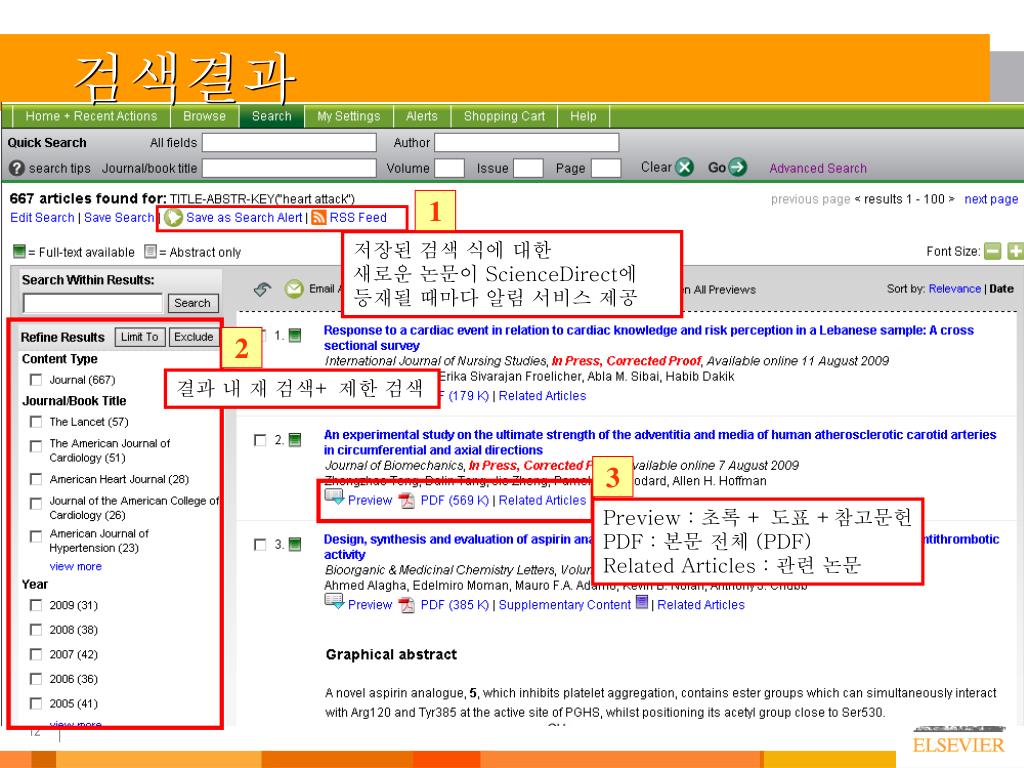The width and height of the screenshot is (1024, 768).
Task: Open Related Articles for article 3
Action: tap(701, 605)
